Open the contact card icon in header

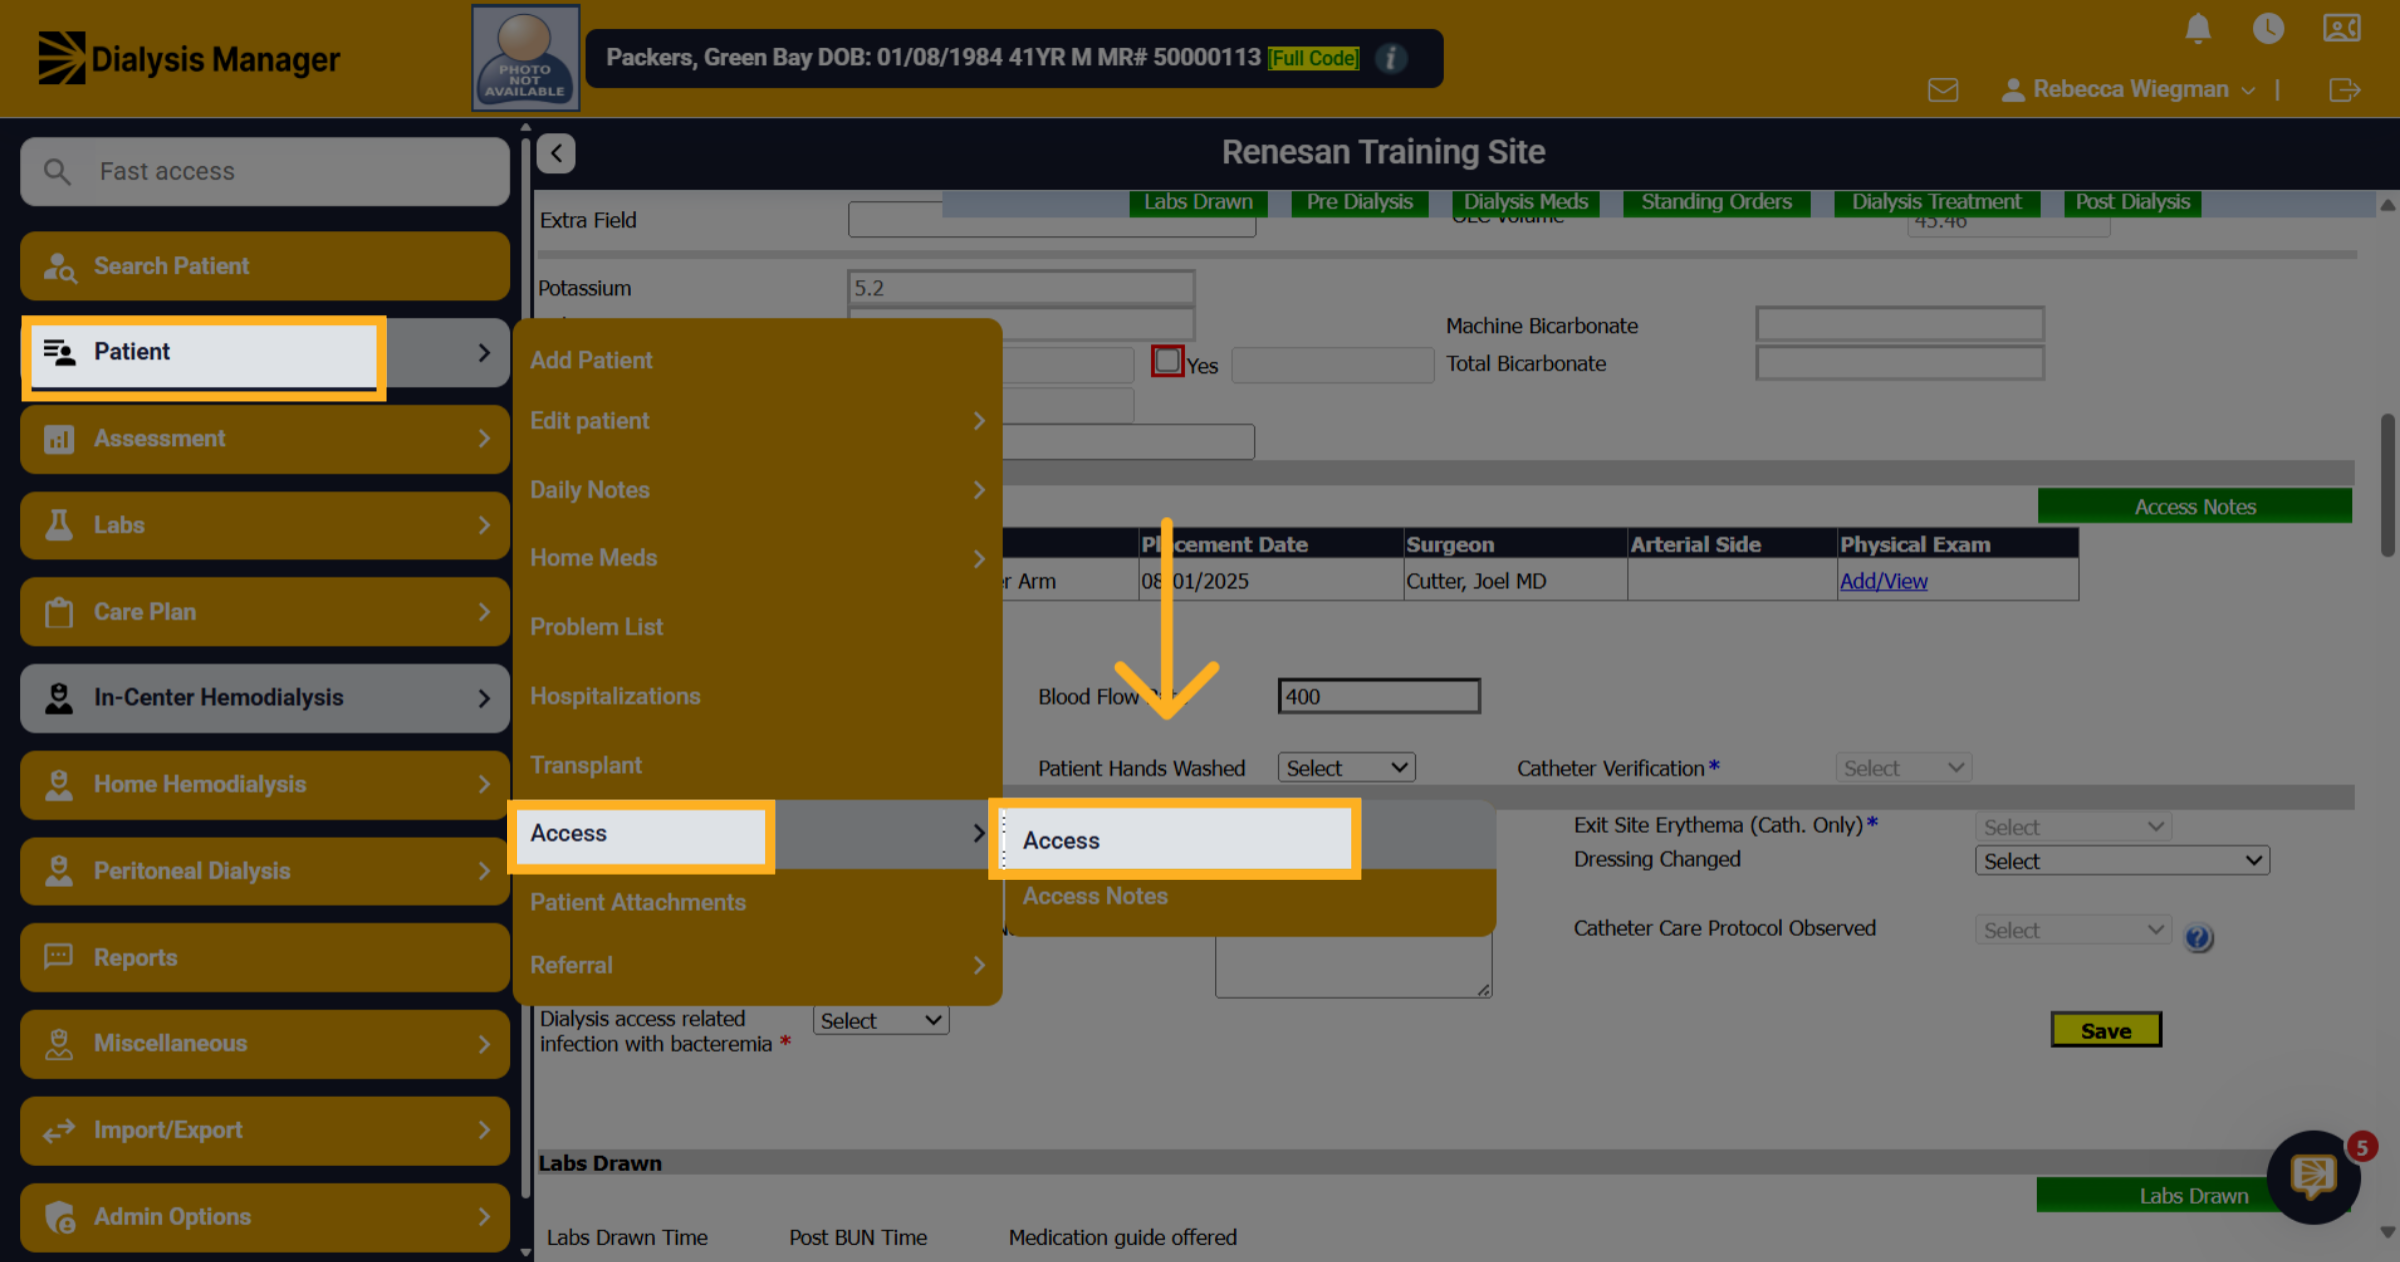pyautogui.click(x=2341, y=28)
